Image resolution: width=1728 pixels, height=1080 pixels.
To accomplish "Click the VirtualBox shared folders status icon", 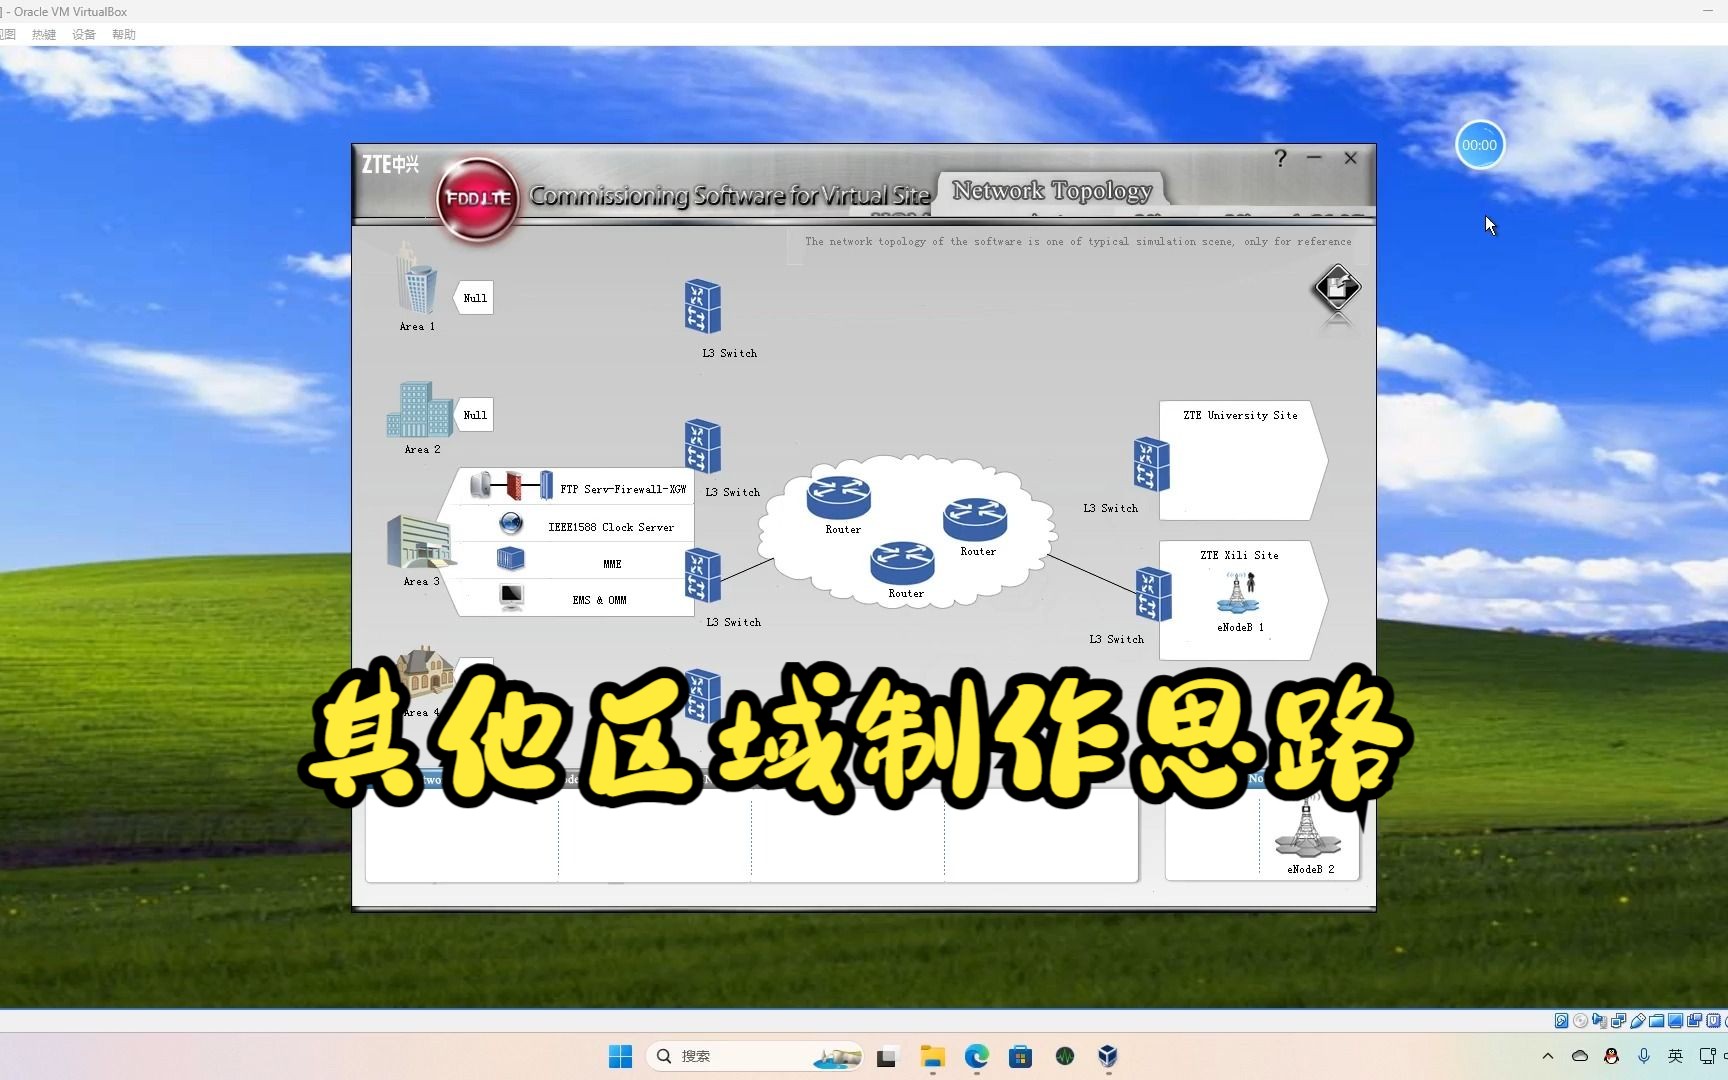I will [x=1656, y=1021].
